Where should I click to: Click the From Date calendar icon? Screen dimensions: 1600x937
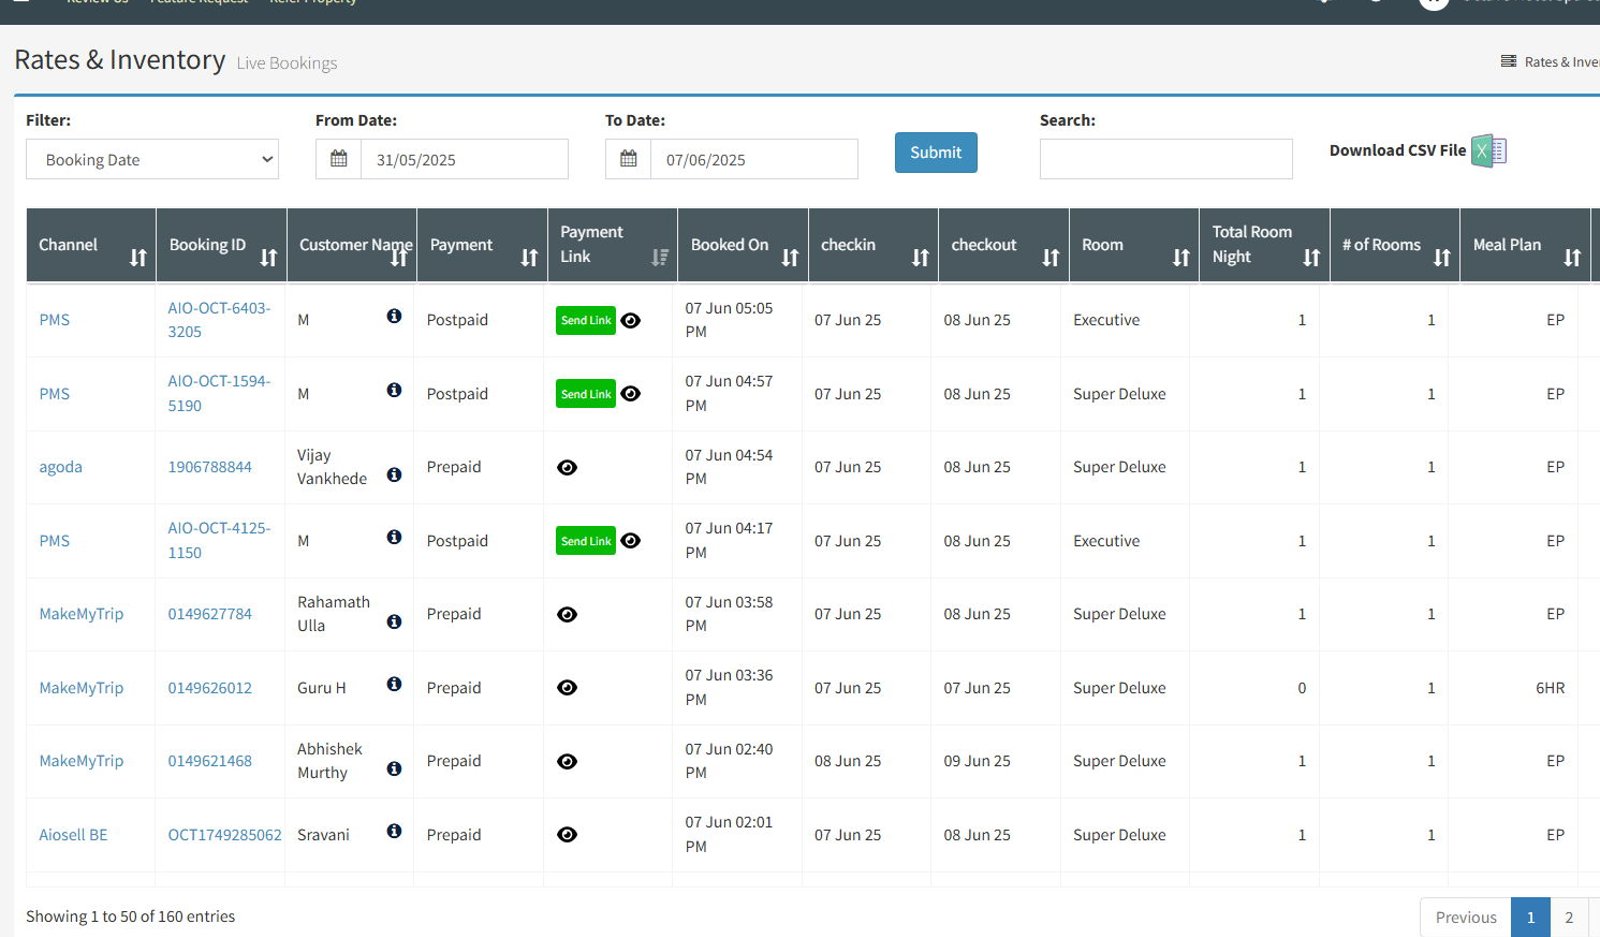tap(339, 159)
